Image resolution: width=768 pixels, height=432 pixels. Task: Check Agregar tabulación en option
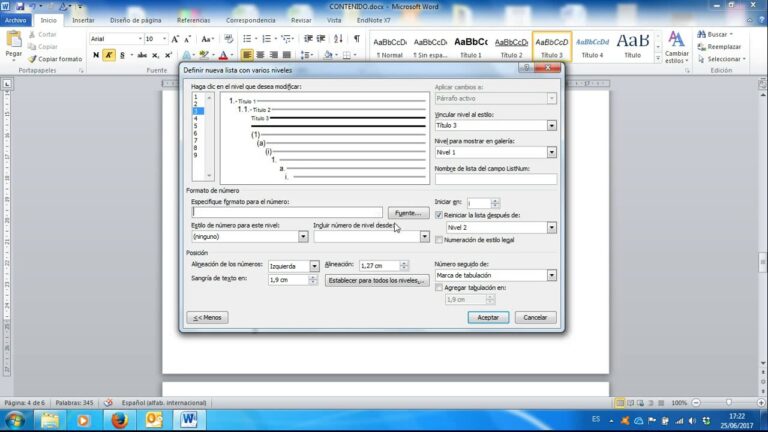click(439, 288)
